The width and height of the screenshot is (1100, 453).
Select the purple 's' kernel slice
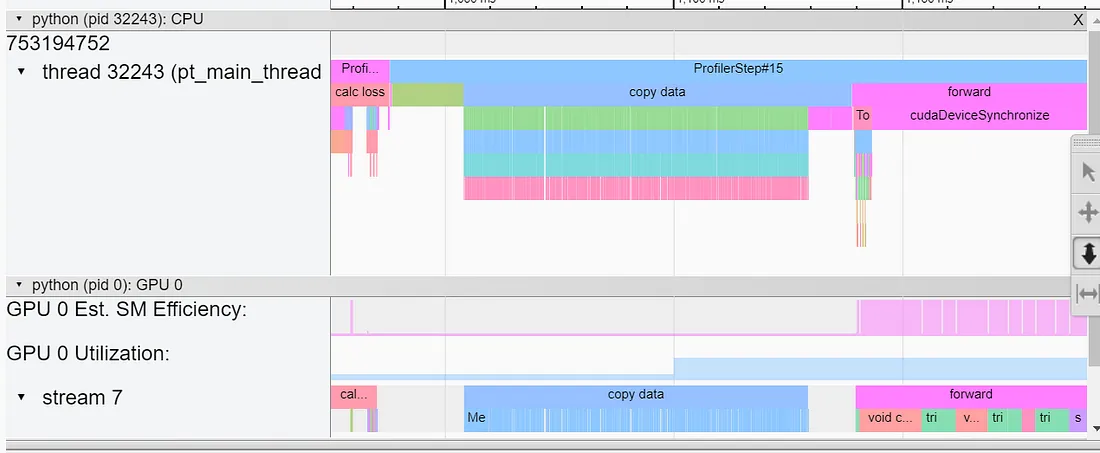1078,420
